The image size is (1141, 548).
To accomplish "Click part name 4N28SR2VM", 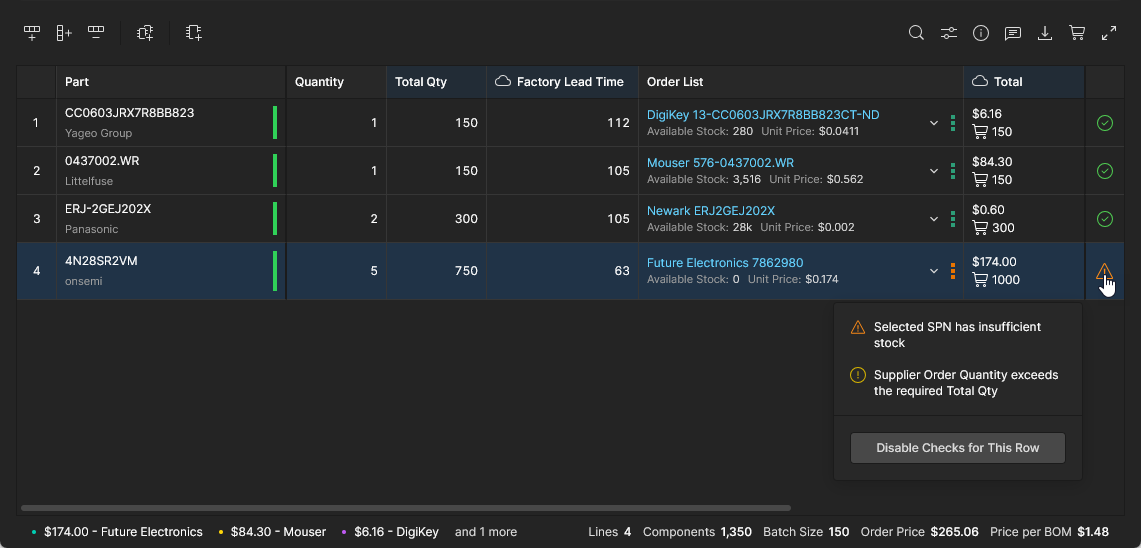I will [101, 261].
